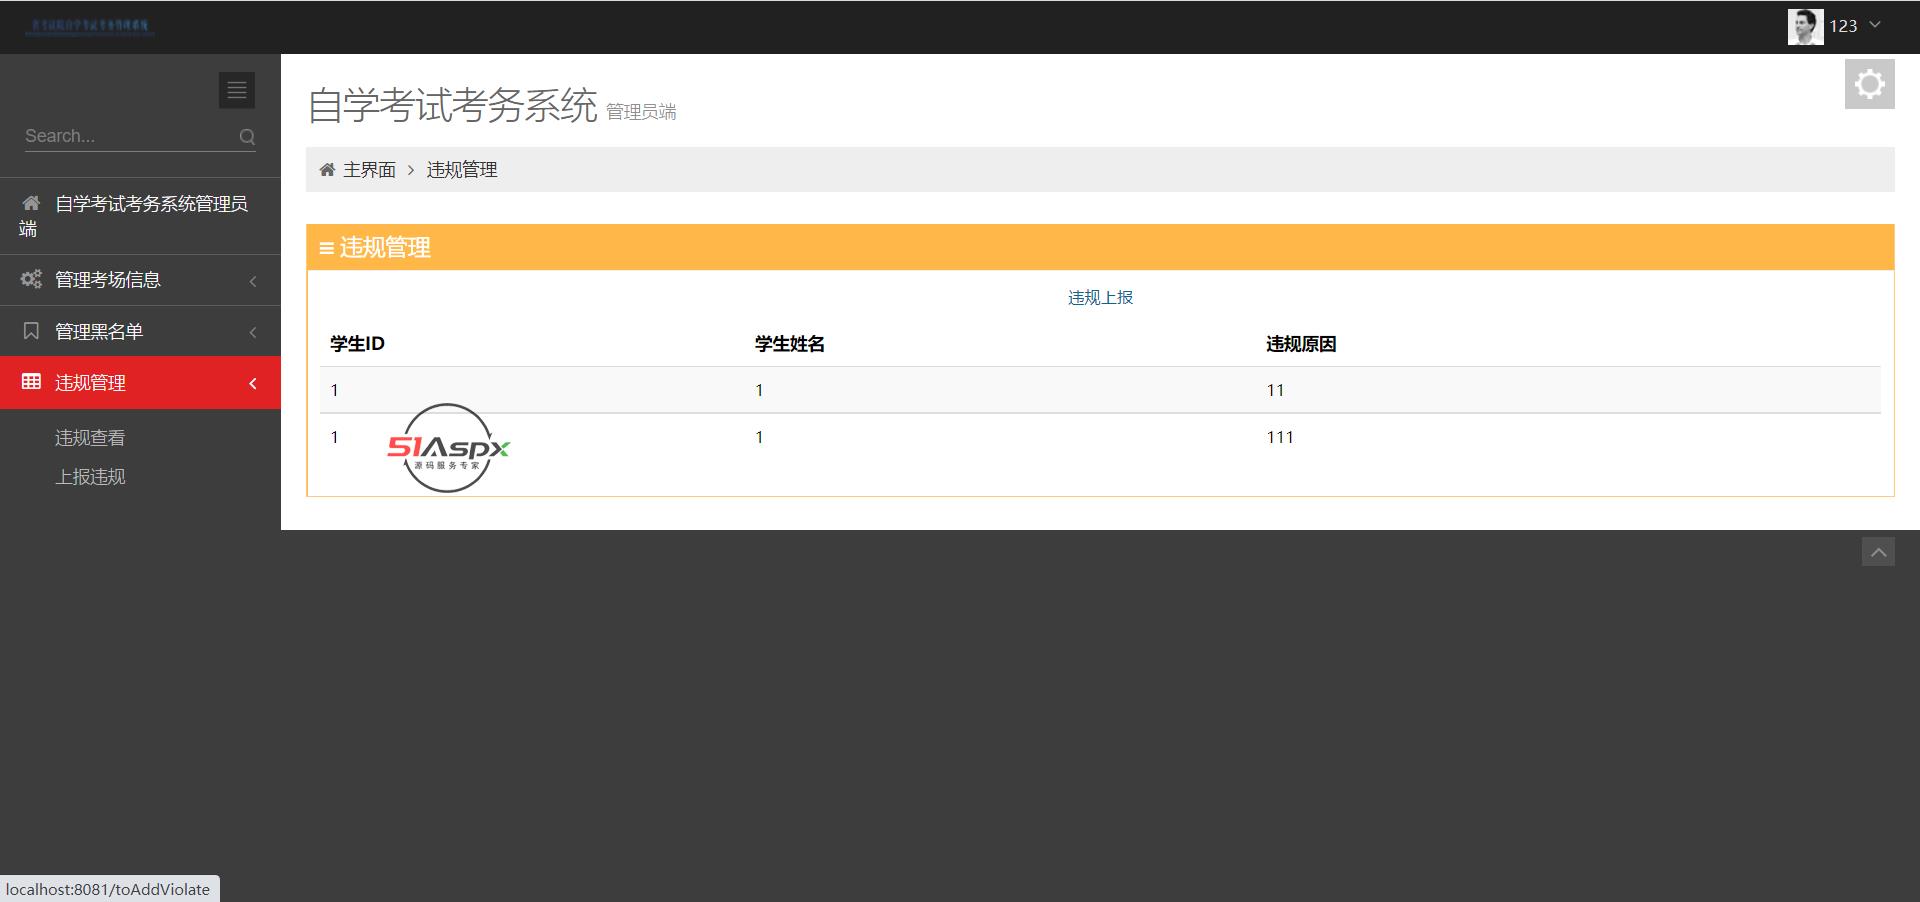Screen dimensions: 1920x902
Task: Click the bookmark icon beside 管理黑名单
Action: pyautogui.click(x=31, y=331)
